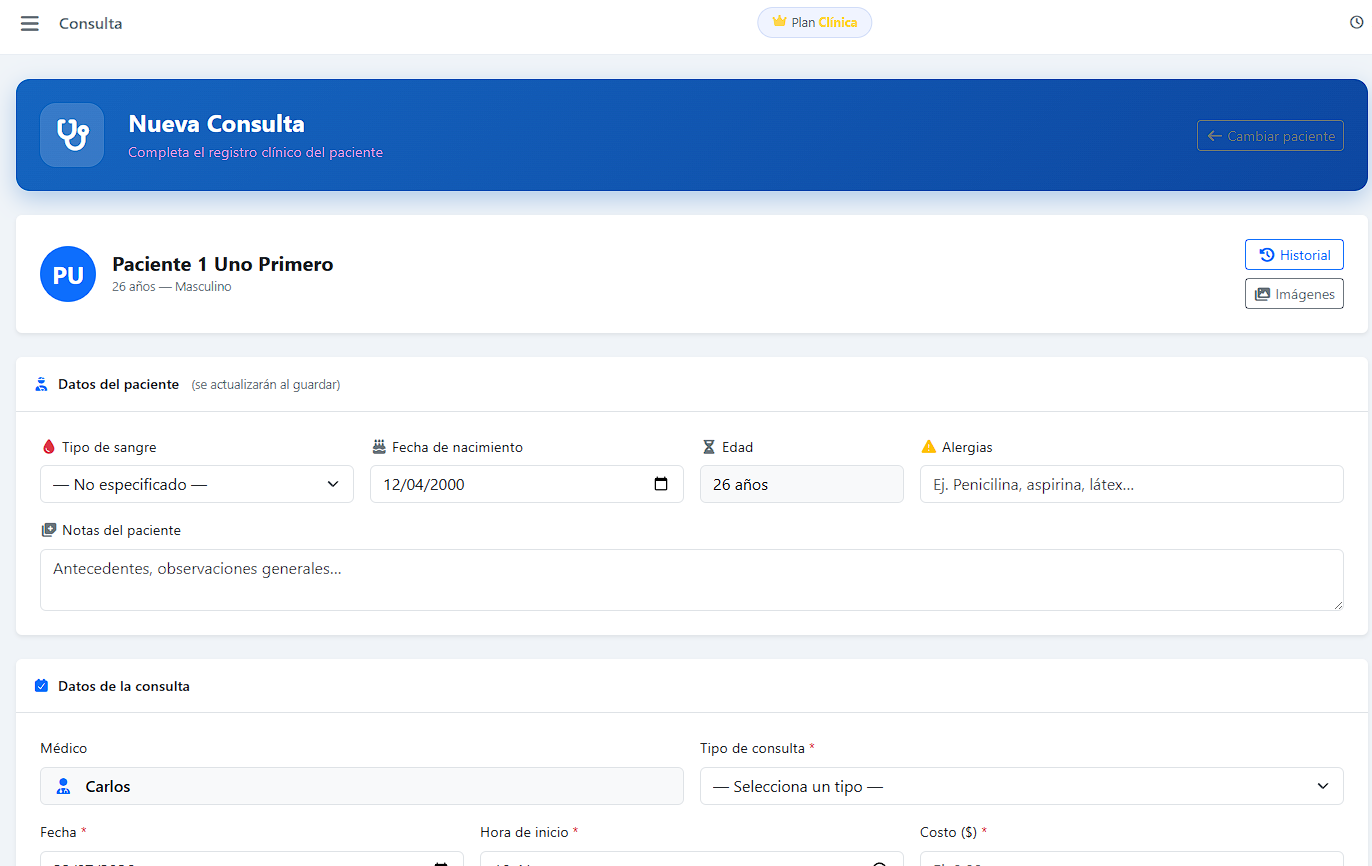Click the Notas del paciente textarea

pos(692,580)
